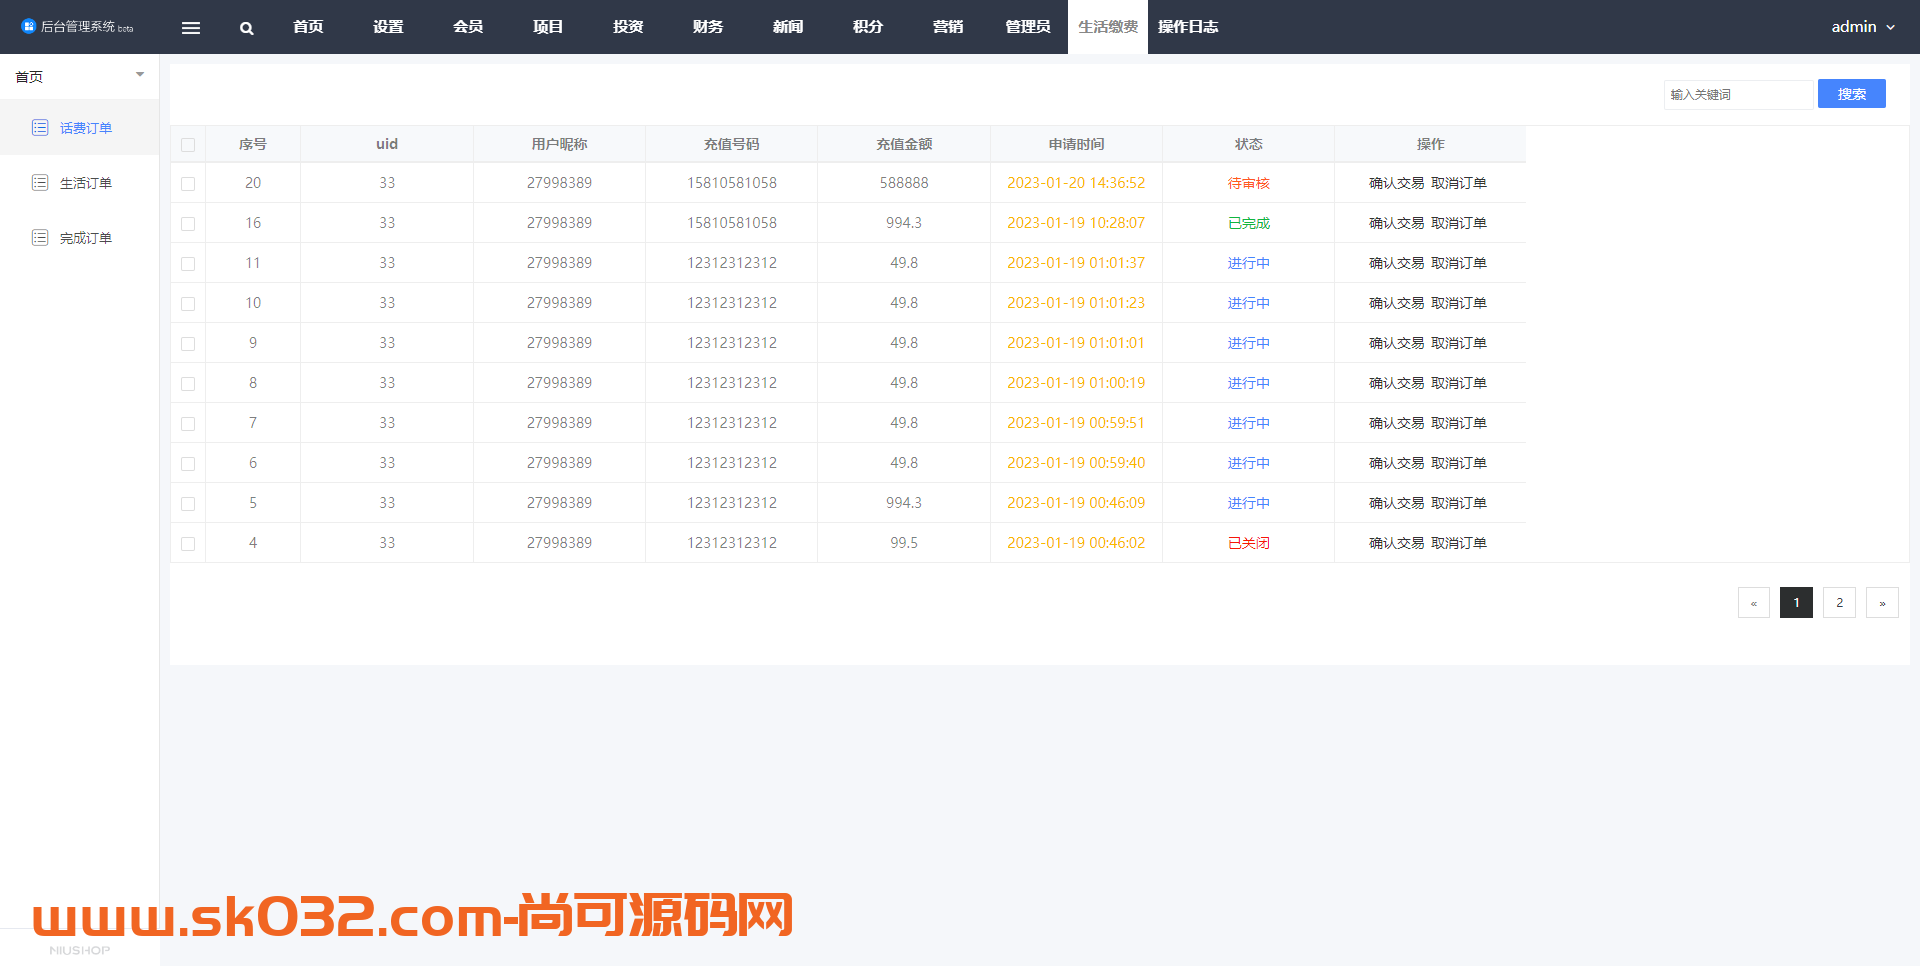Click the blue 搜索 button
Screen dimensions: 1920x966
[x=1851, y=94]
